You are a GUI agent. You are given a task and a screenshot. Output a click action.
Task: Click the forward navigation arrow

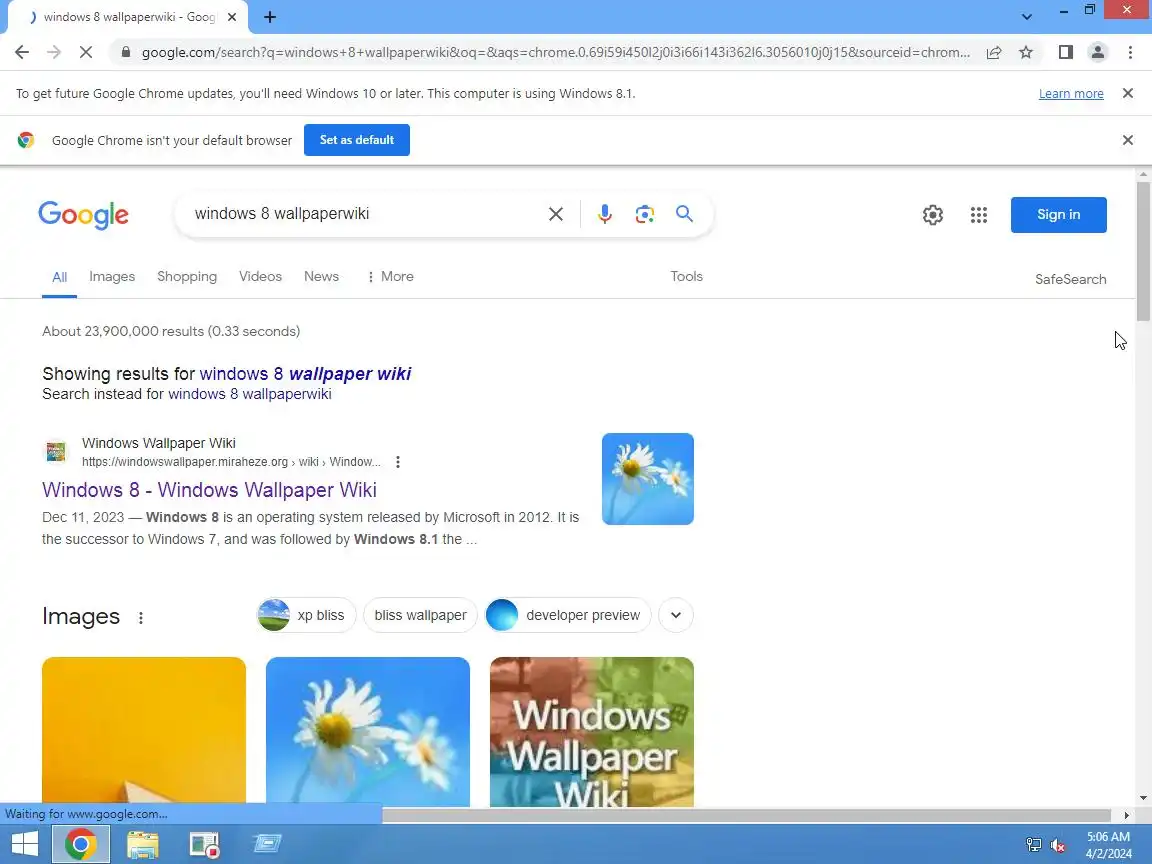(x=54, y=52)
